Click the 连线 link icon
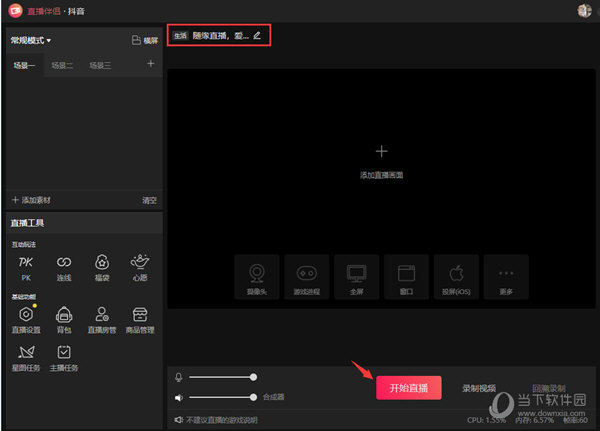The width and height of the screenshot is (600, 431). pyautogui.click(x=63, y=265)
